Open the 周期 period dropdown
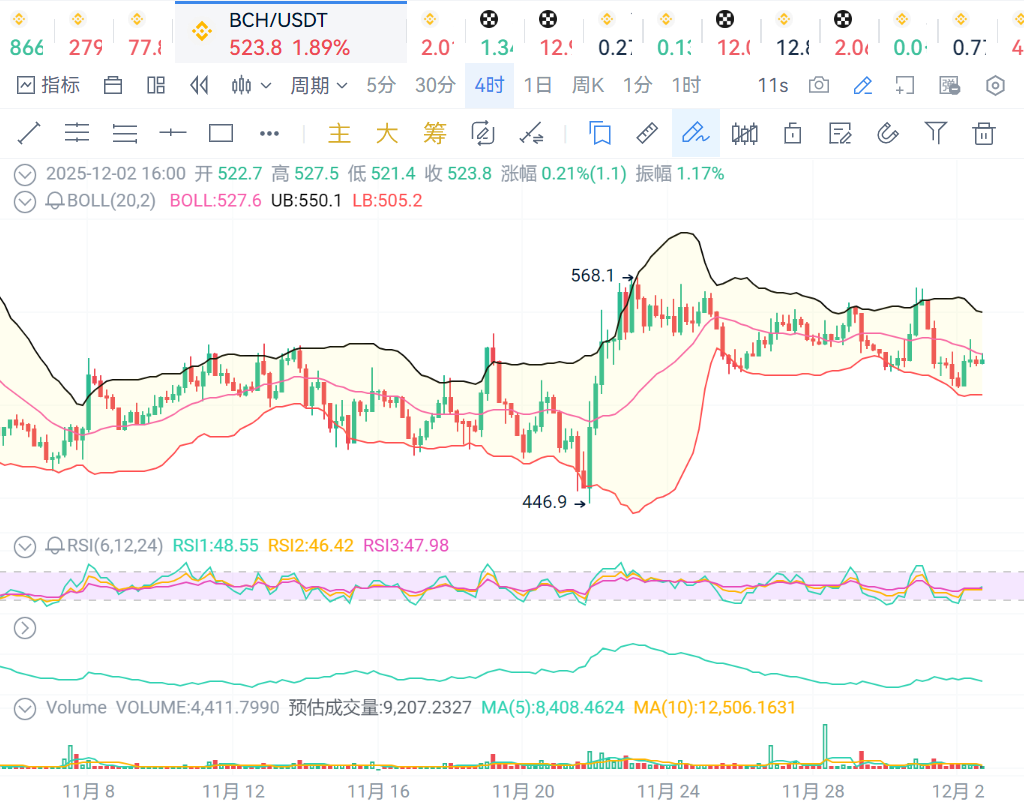The width and height of the screenshot is (1024, 808). click(319, 86)
